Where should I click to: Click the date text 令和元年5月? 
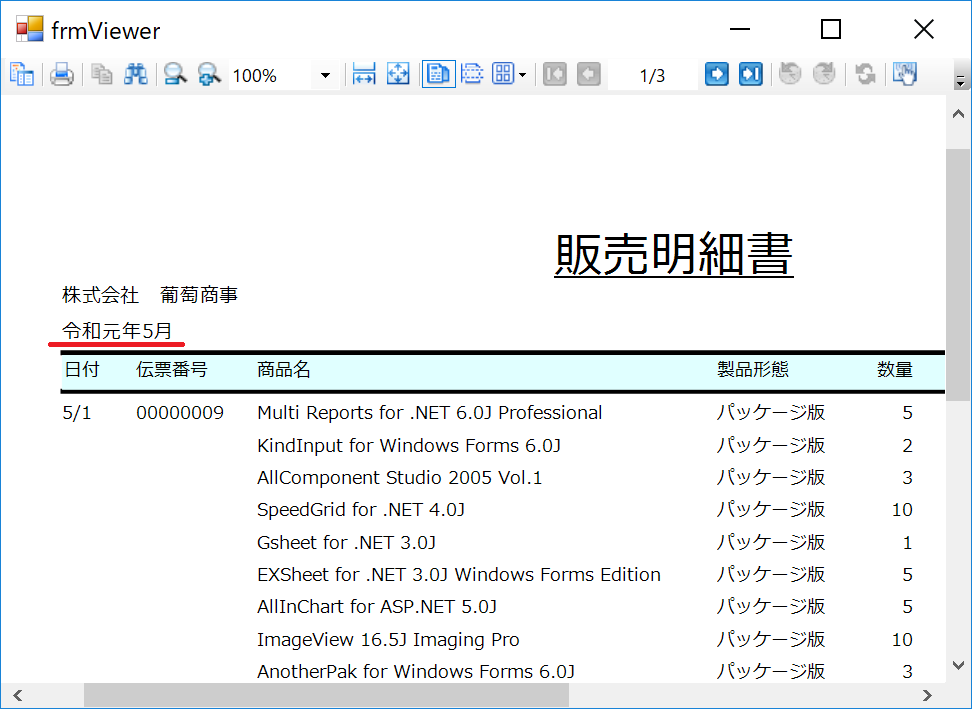pos(117,331)
